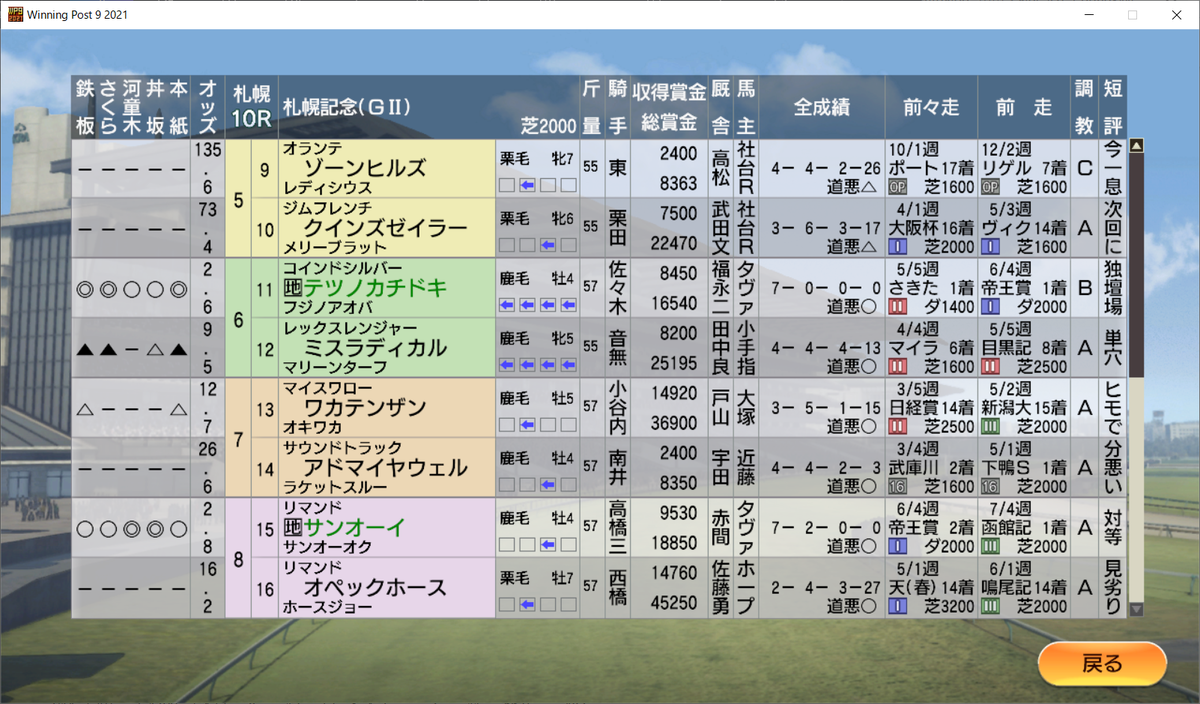1200x704 pixels.
Task: Select the horse name テツノカチドキ
Action: [376, 288]
